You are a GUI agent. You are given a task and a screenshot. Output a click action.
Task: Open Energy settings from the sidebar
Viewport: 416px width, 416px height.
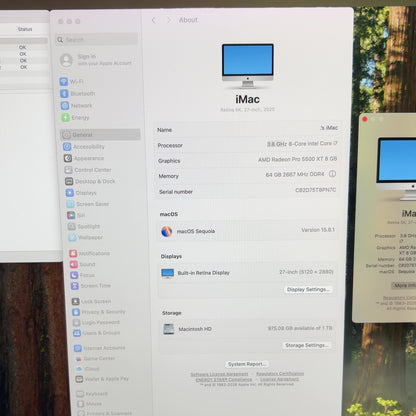[75, 118]
